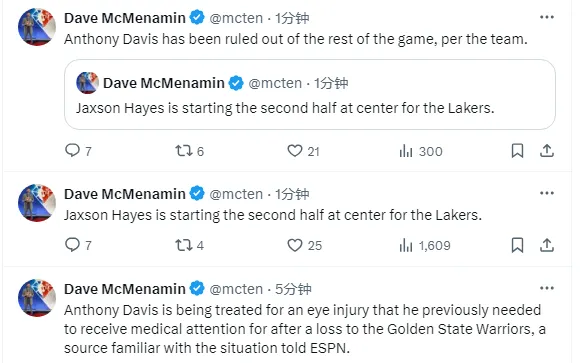583x363 pixels.
Task: Share the first tweet via upload icon
Action: (547, 151)
